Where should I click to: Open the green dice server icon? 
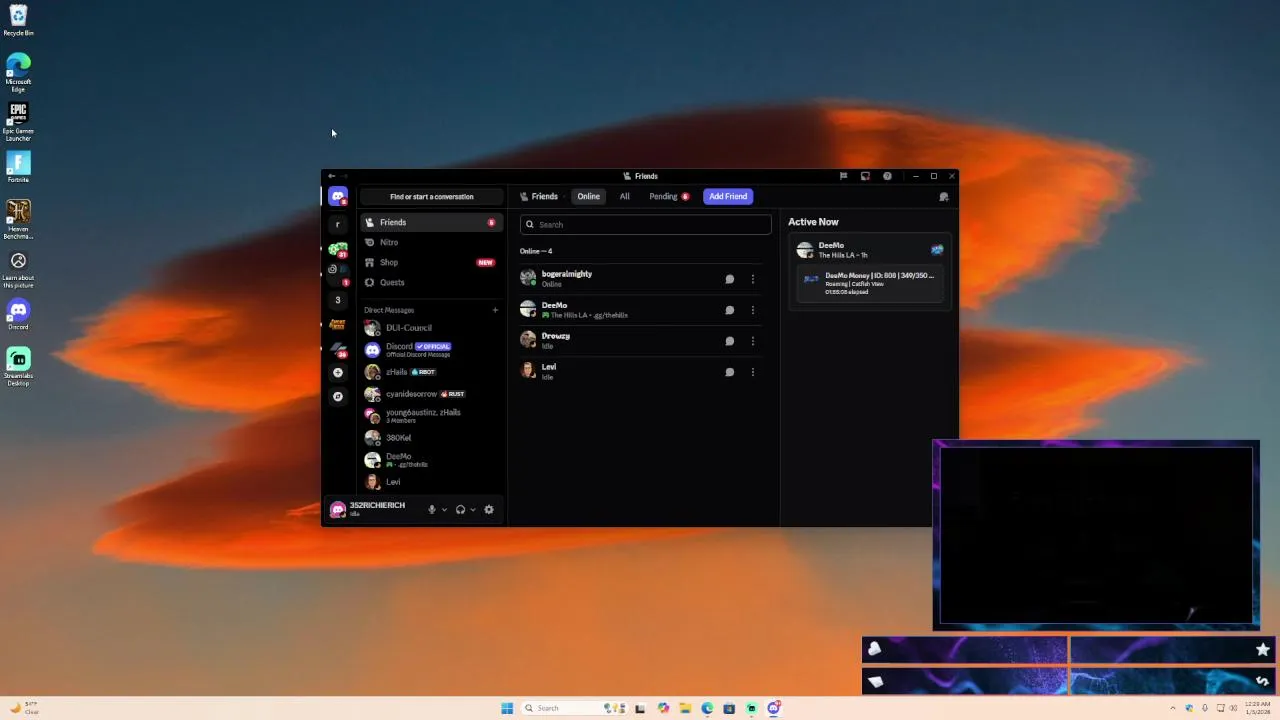[x=338, y=248]
